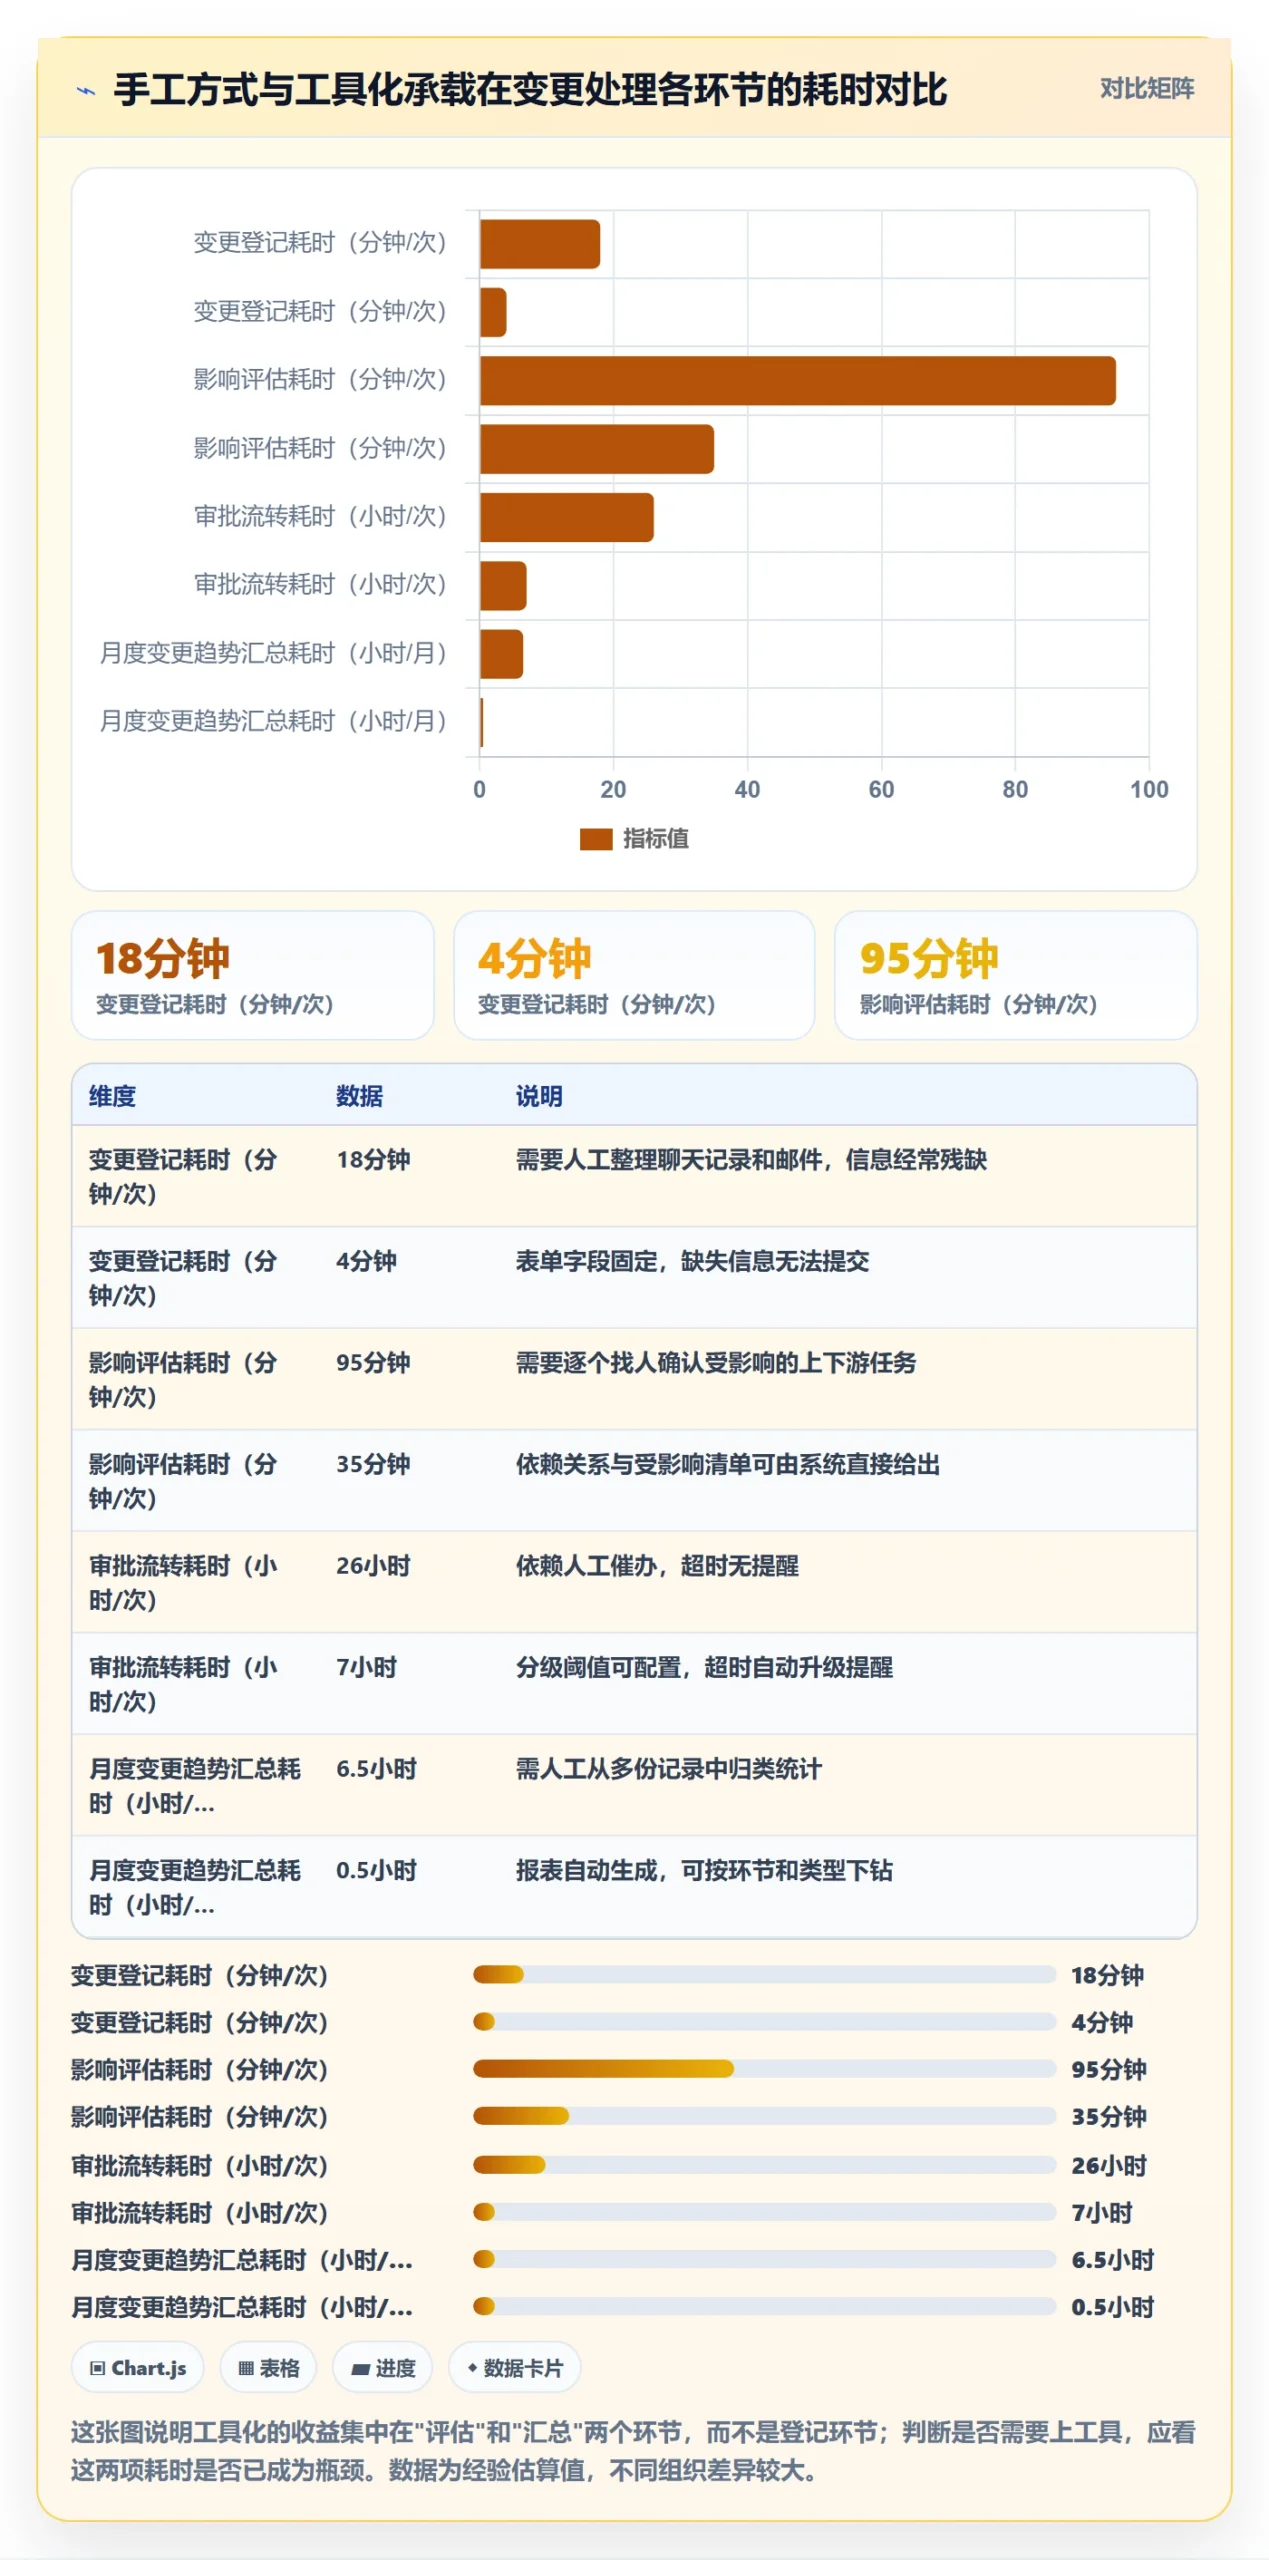Click the Chart.js tag chip
The image size is (1269, 2560).
tap(137, 2367)
